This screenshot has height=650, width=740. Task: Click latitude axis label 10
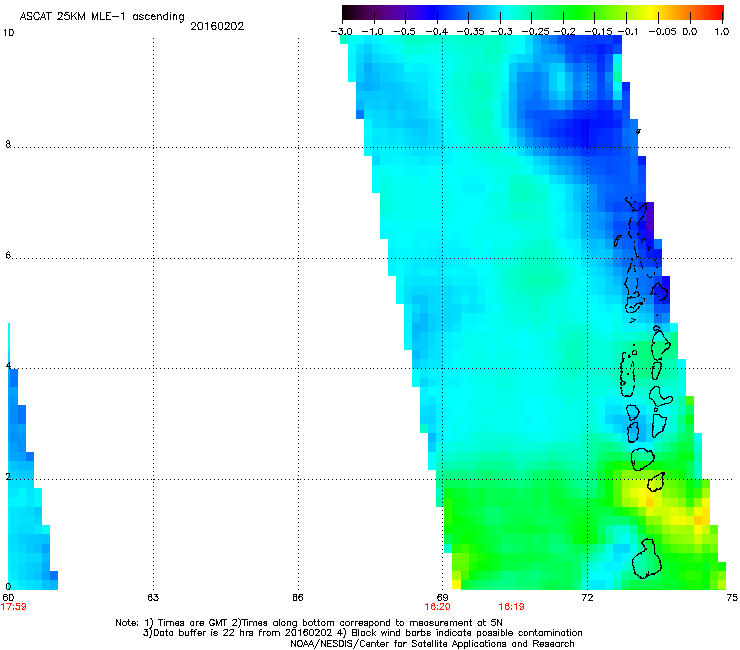[x=8, y=33]
